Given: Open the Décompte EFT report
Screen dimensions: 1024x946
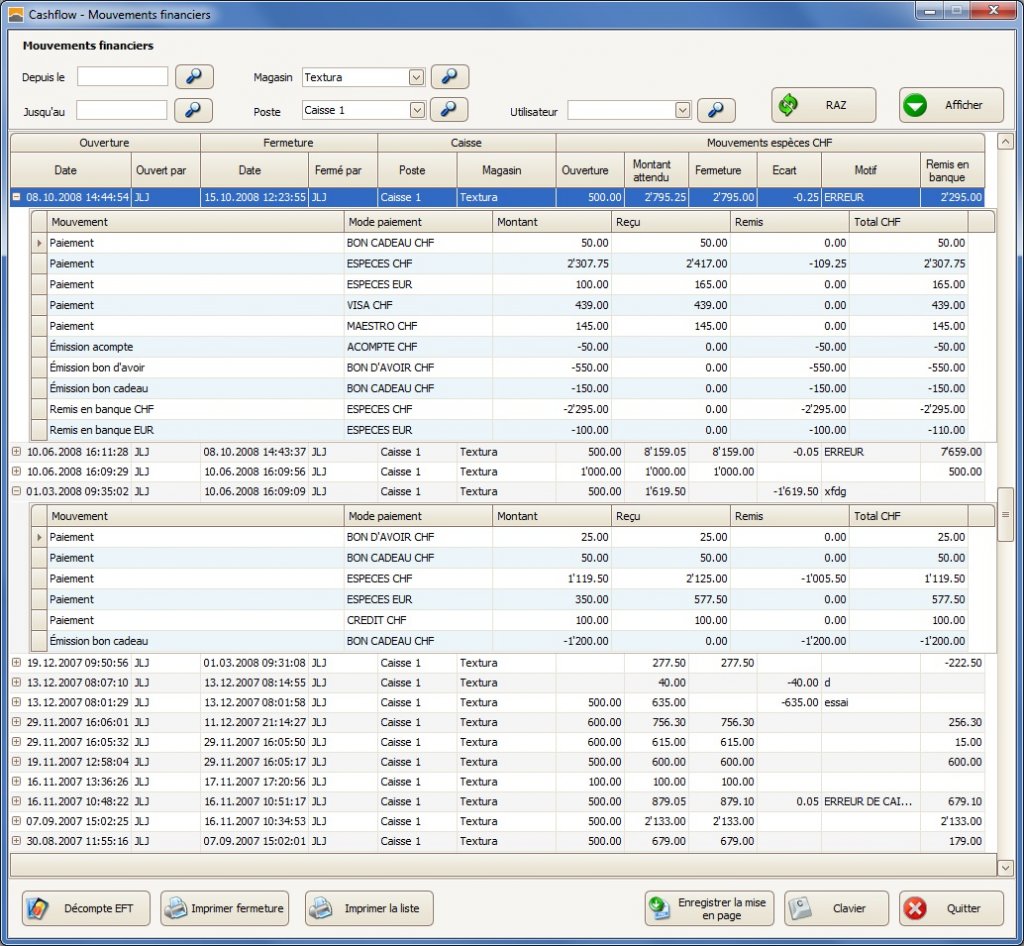Looking at the screenshot, I should coord(86,909).
